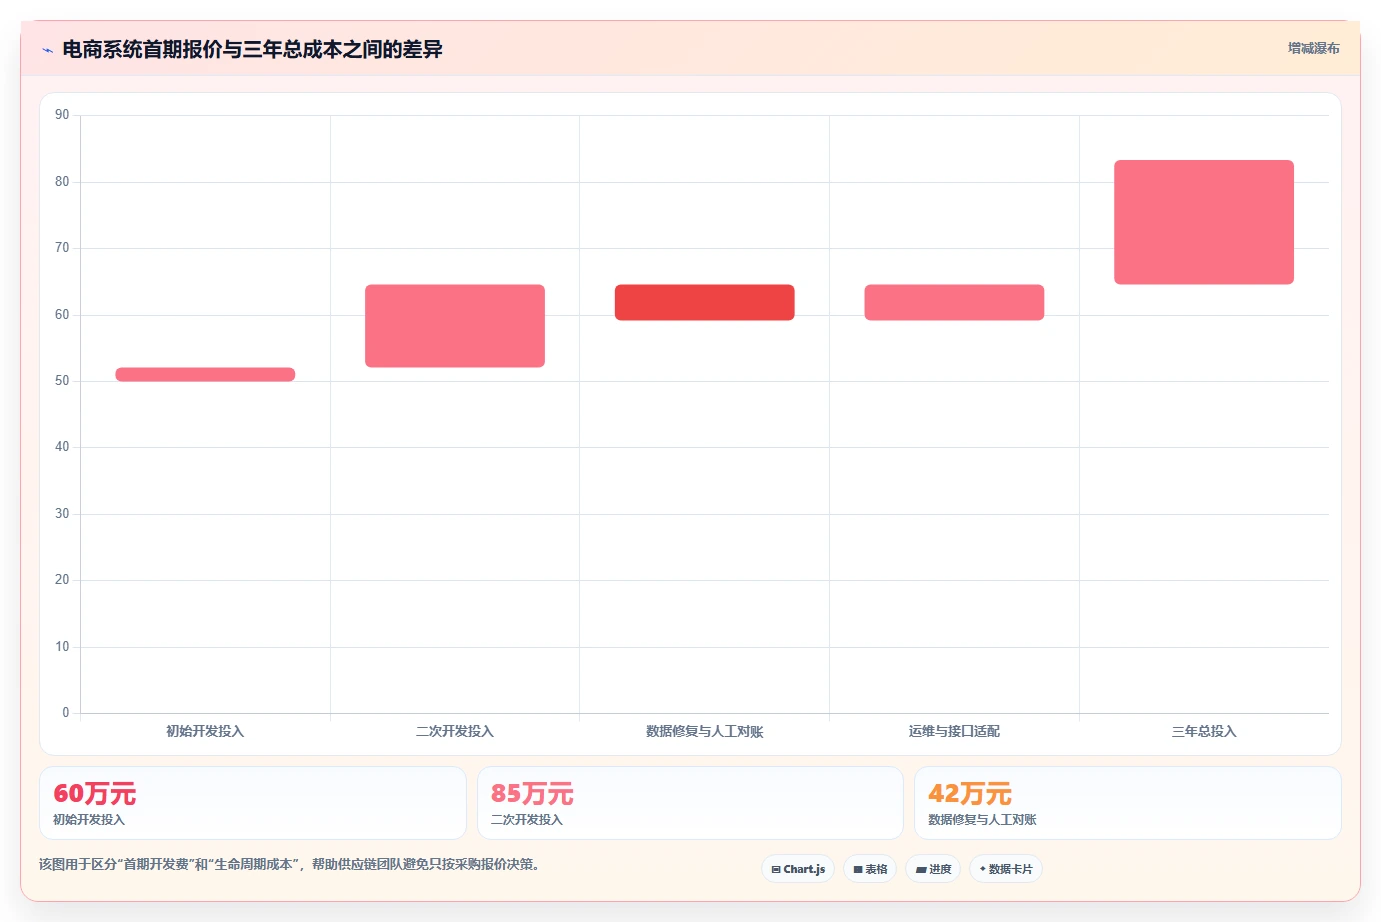Click the 进度 tag chip
1381x922 pixels.
933,869
